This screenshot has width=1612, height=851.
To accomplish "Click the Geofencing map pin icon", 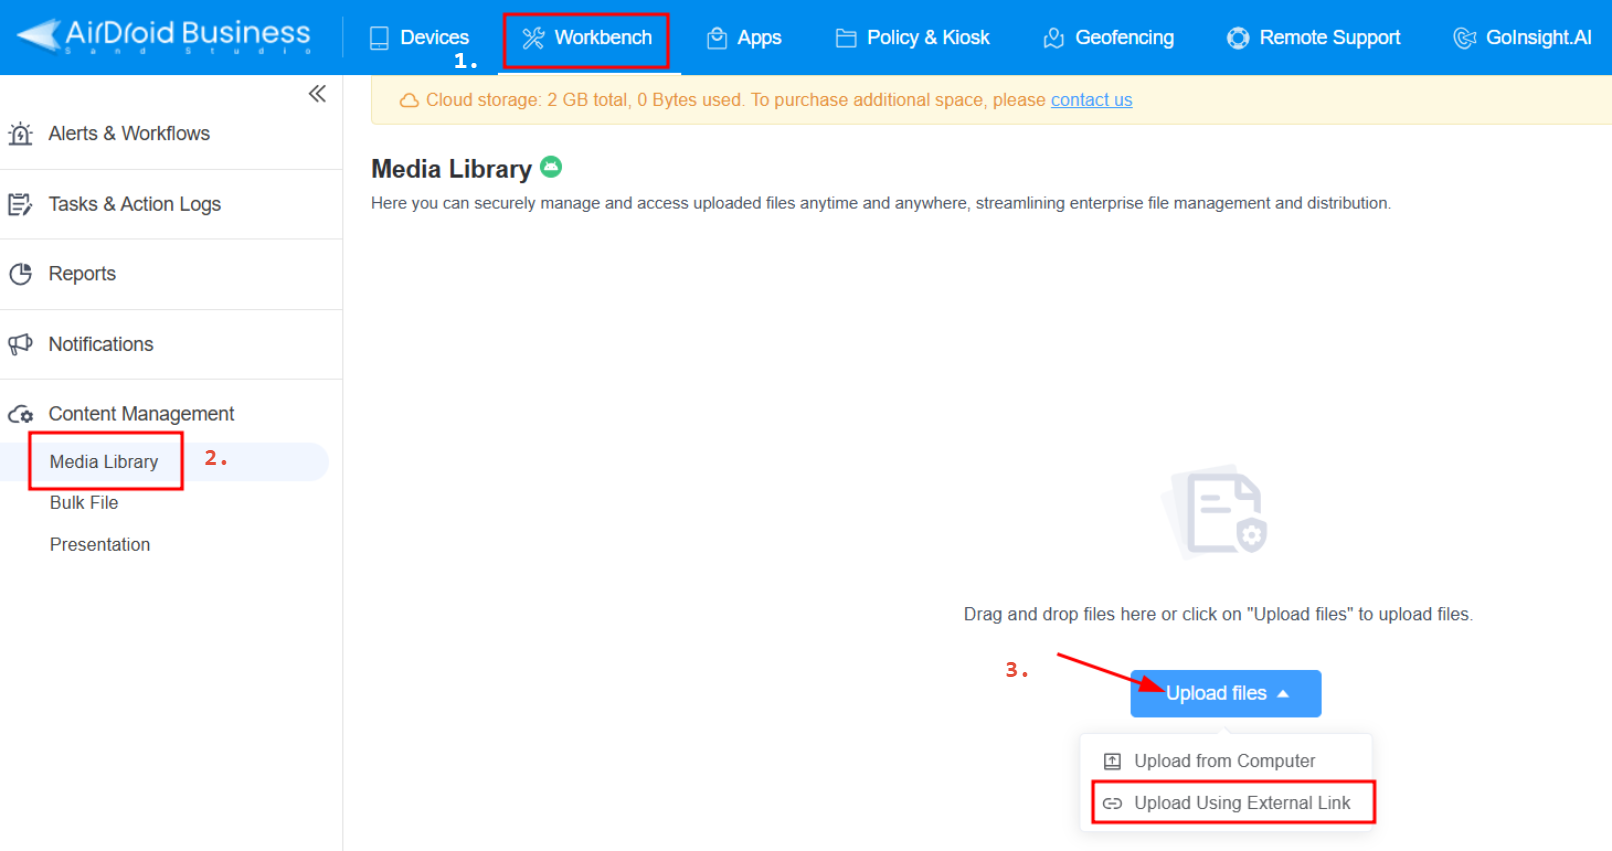I will pyautogui.click(x=1053, y=38).
